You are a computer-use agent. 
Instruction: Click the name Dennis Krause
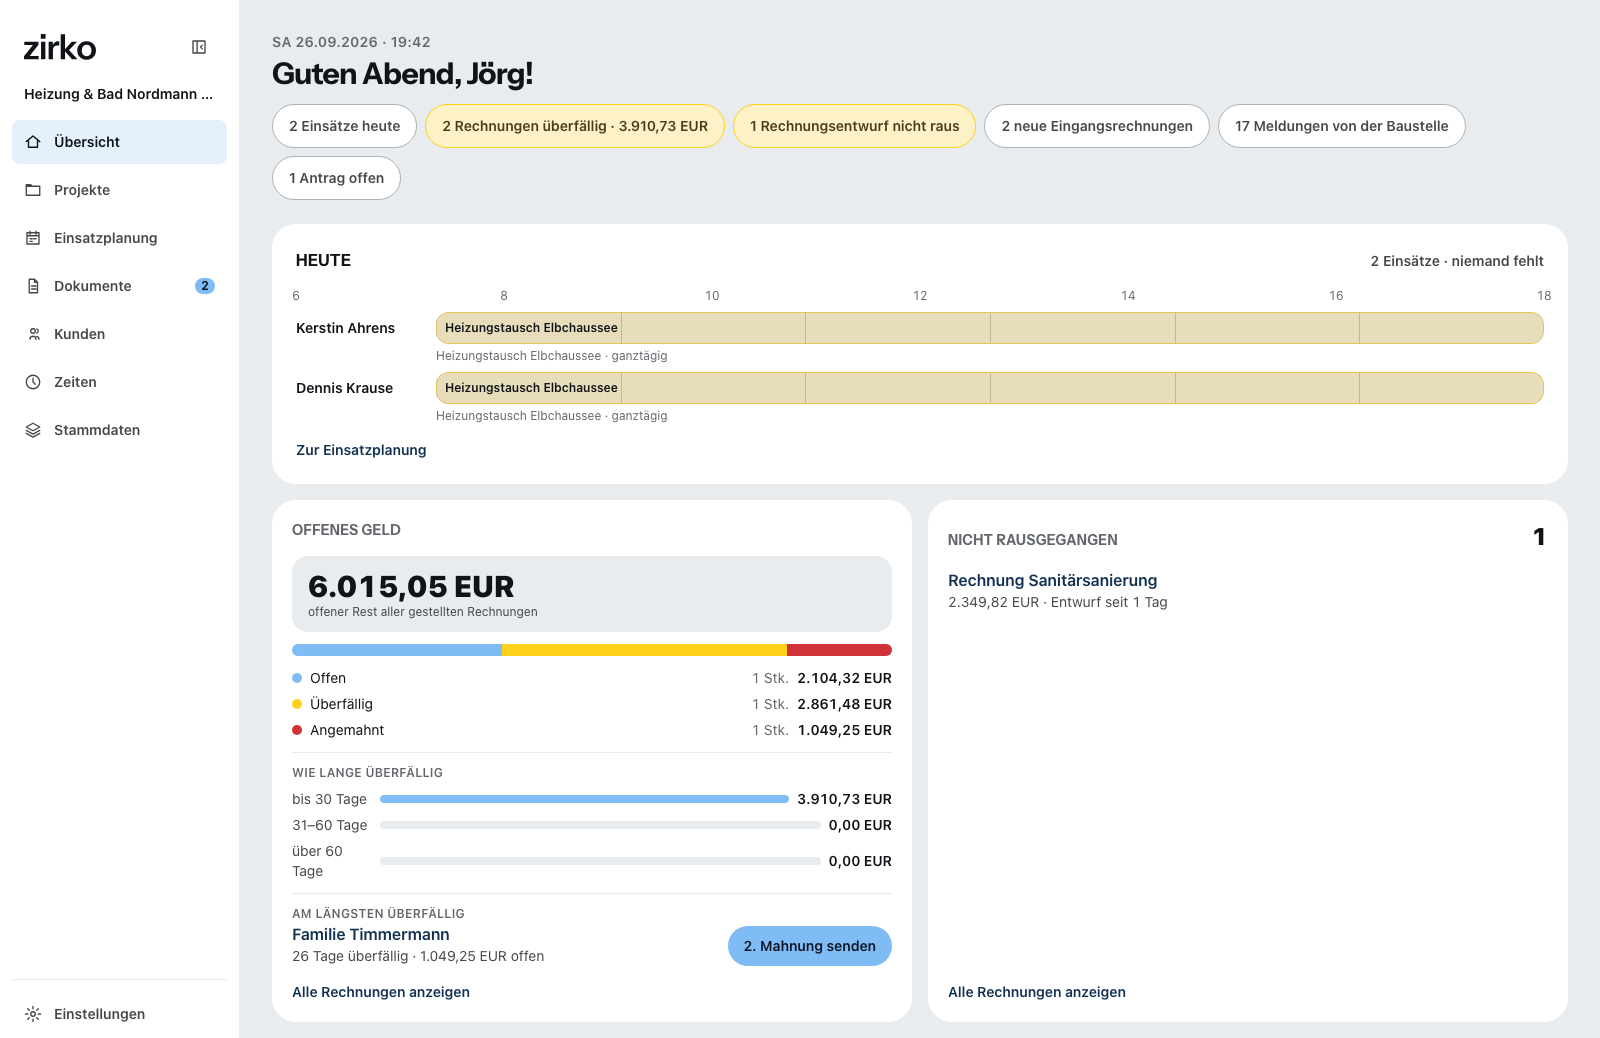344,388
